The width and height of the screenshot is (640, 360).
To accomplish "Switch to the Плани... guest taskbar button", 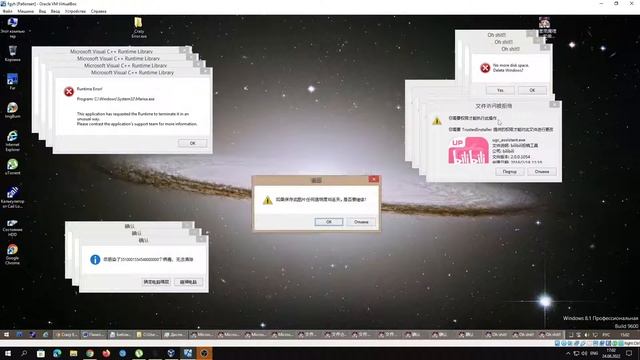I will (x=93, y=335).
